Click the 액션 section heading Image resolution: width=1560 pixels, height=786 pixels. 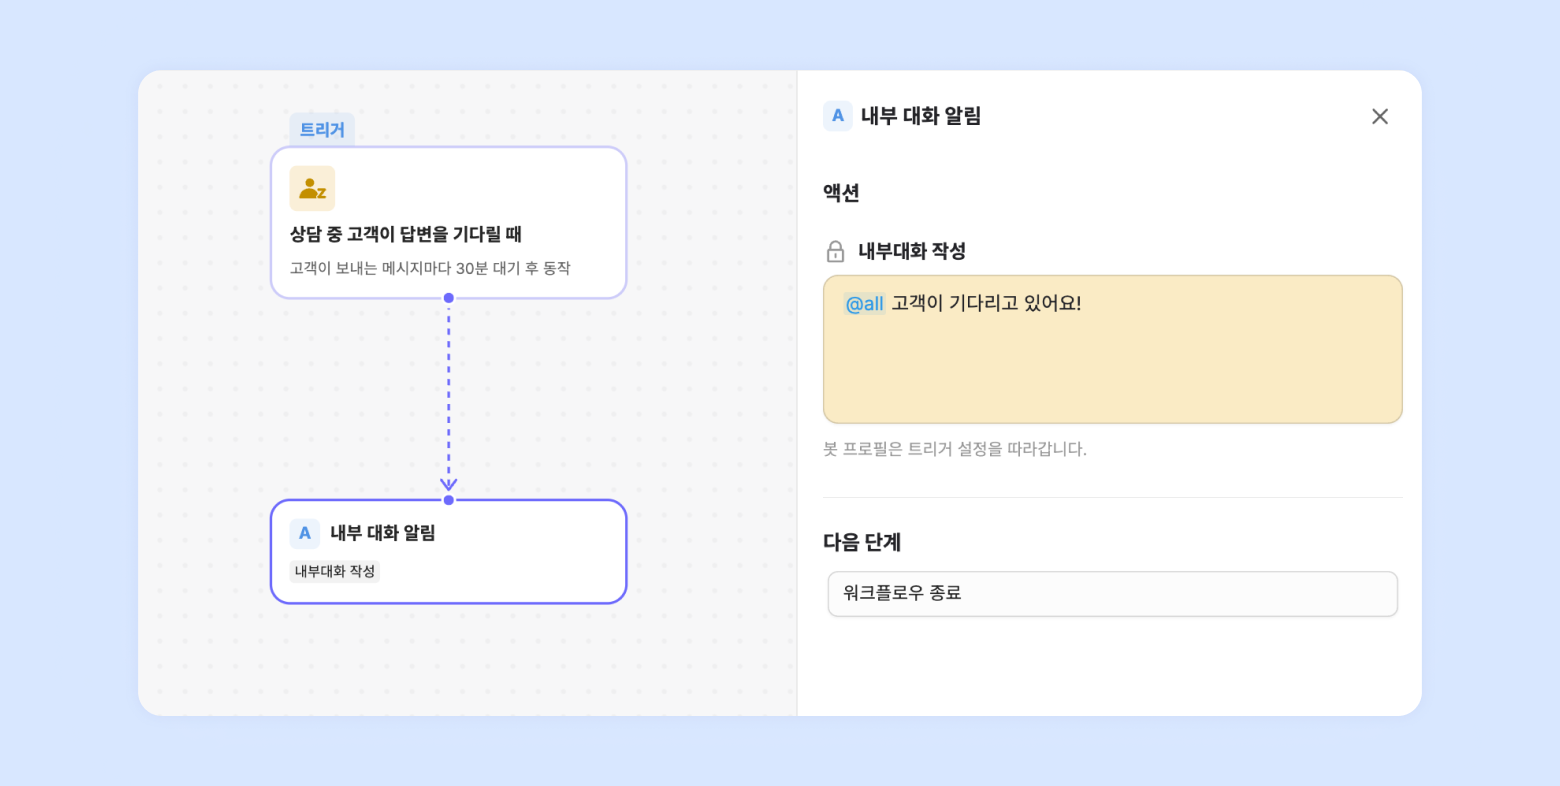(841, 194)
